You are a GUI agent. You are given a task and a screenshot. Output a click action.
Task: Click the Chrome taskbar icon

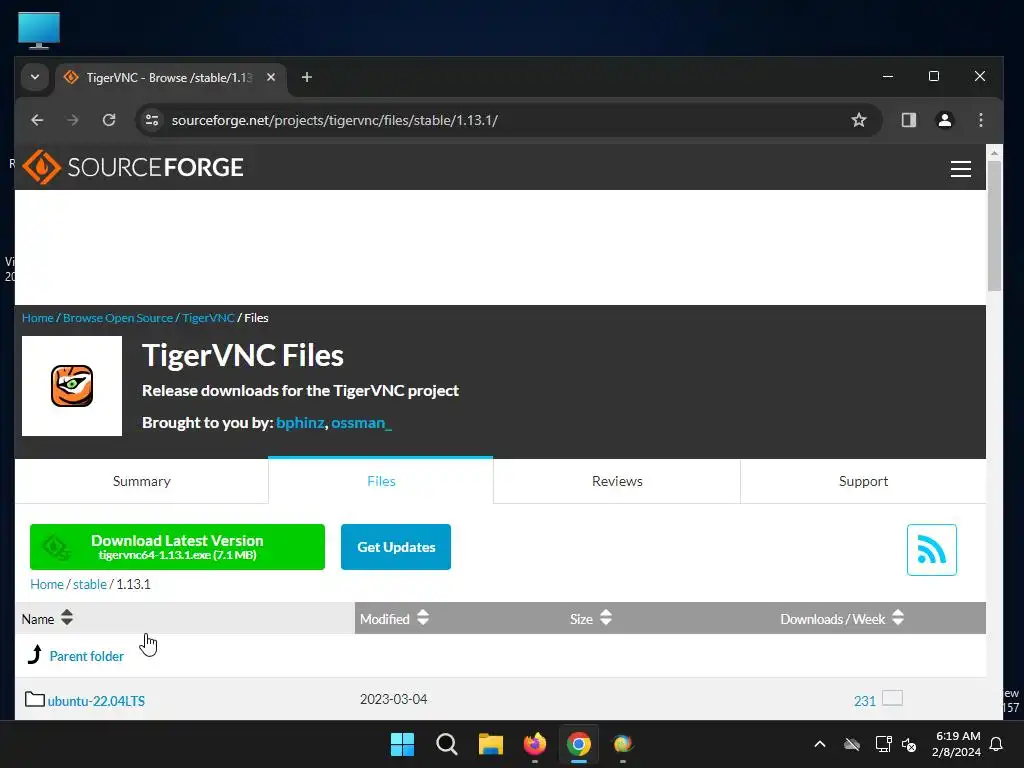(579, 744)
